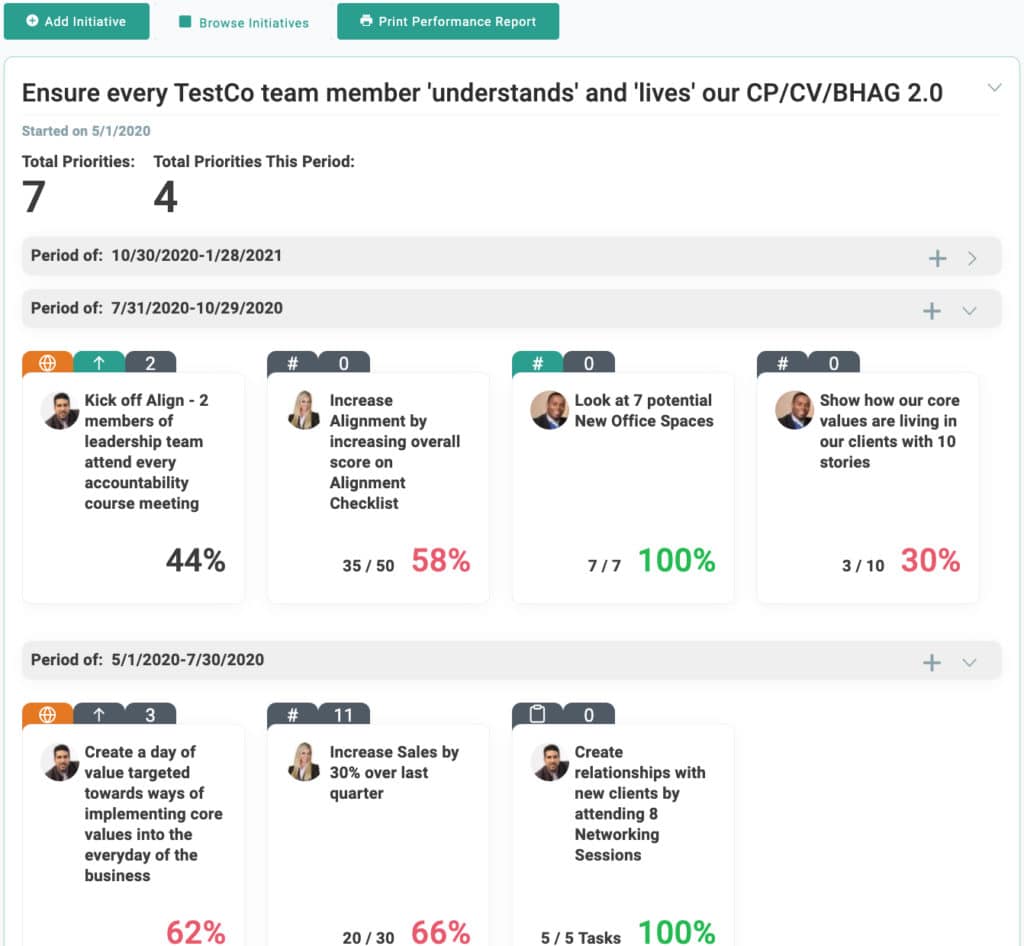Viewport: 1024px width, 946px height.
Task: Collapse the 7/31/2020-10/29/2020 period
Action: tap(966, 309)
